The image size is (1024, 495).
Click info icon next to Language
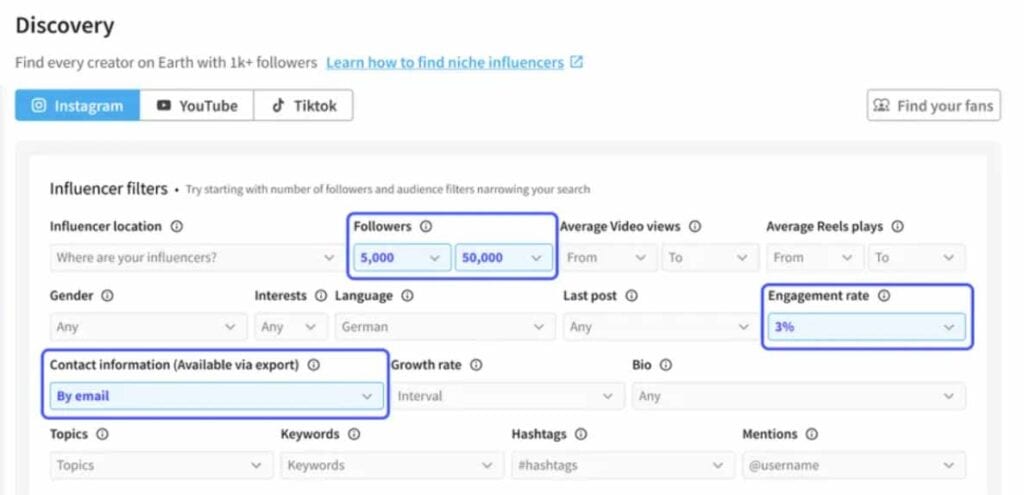407,296
